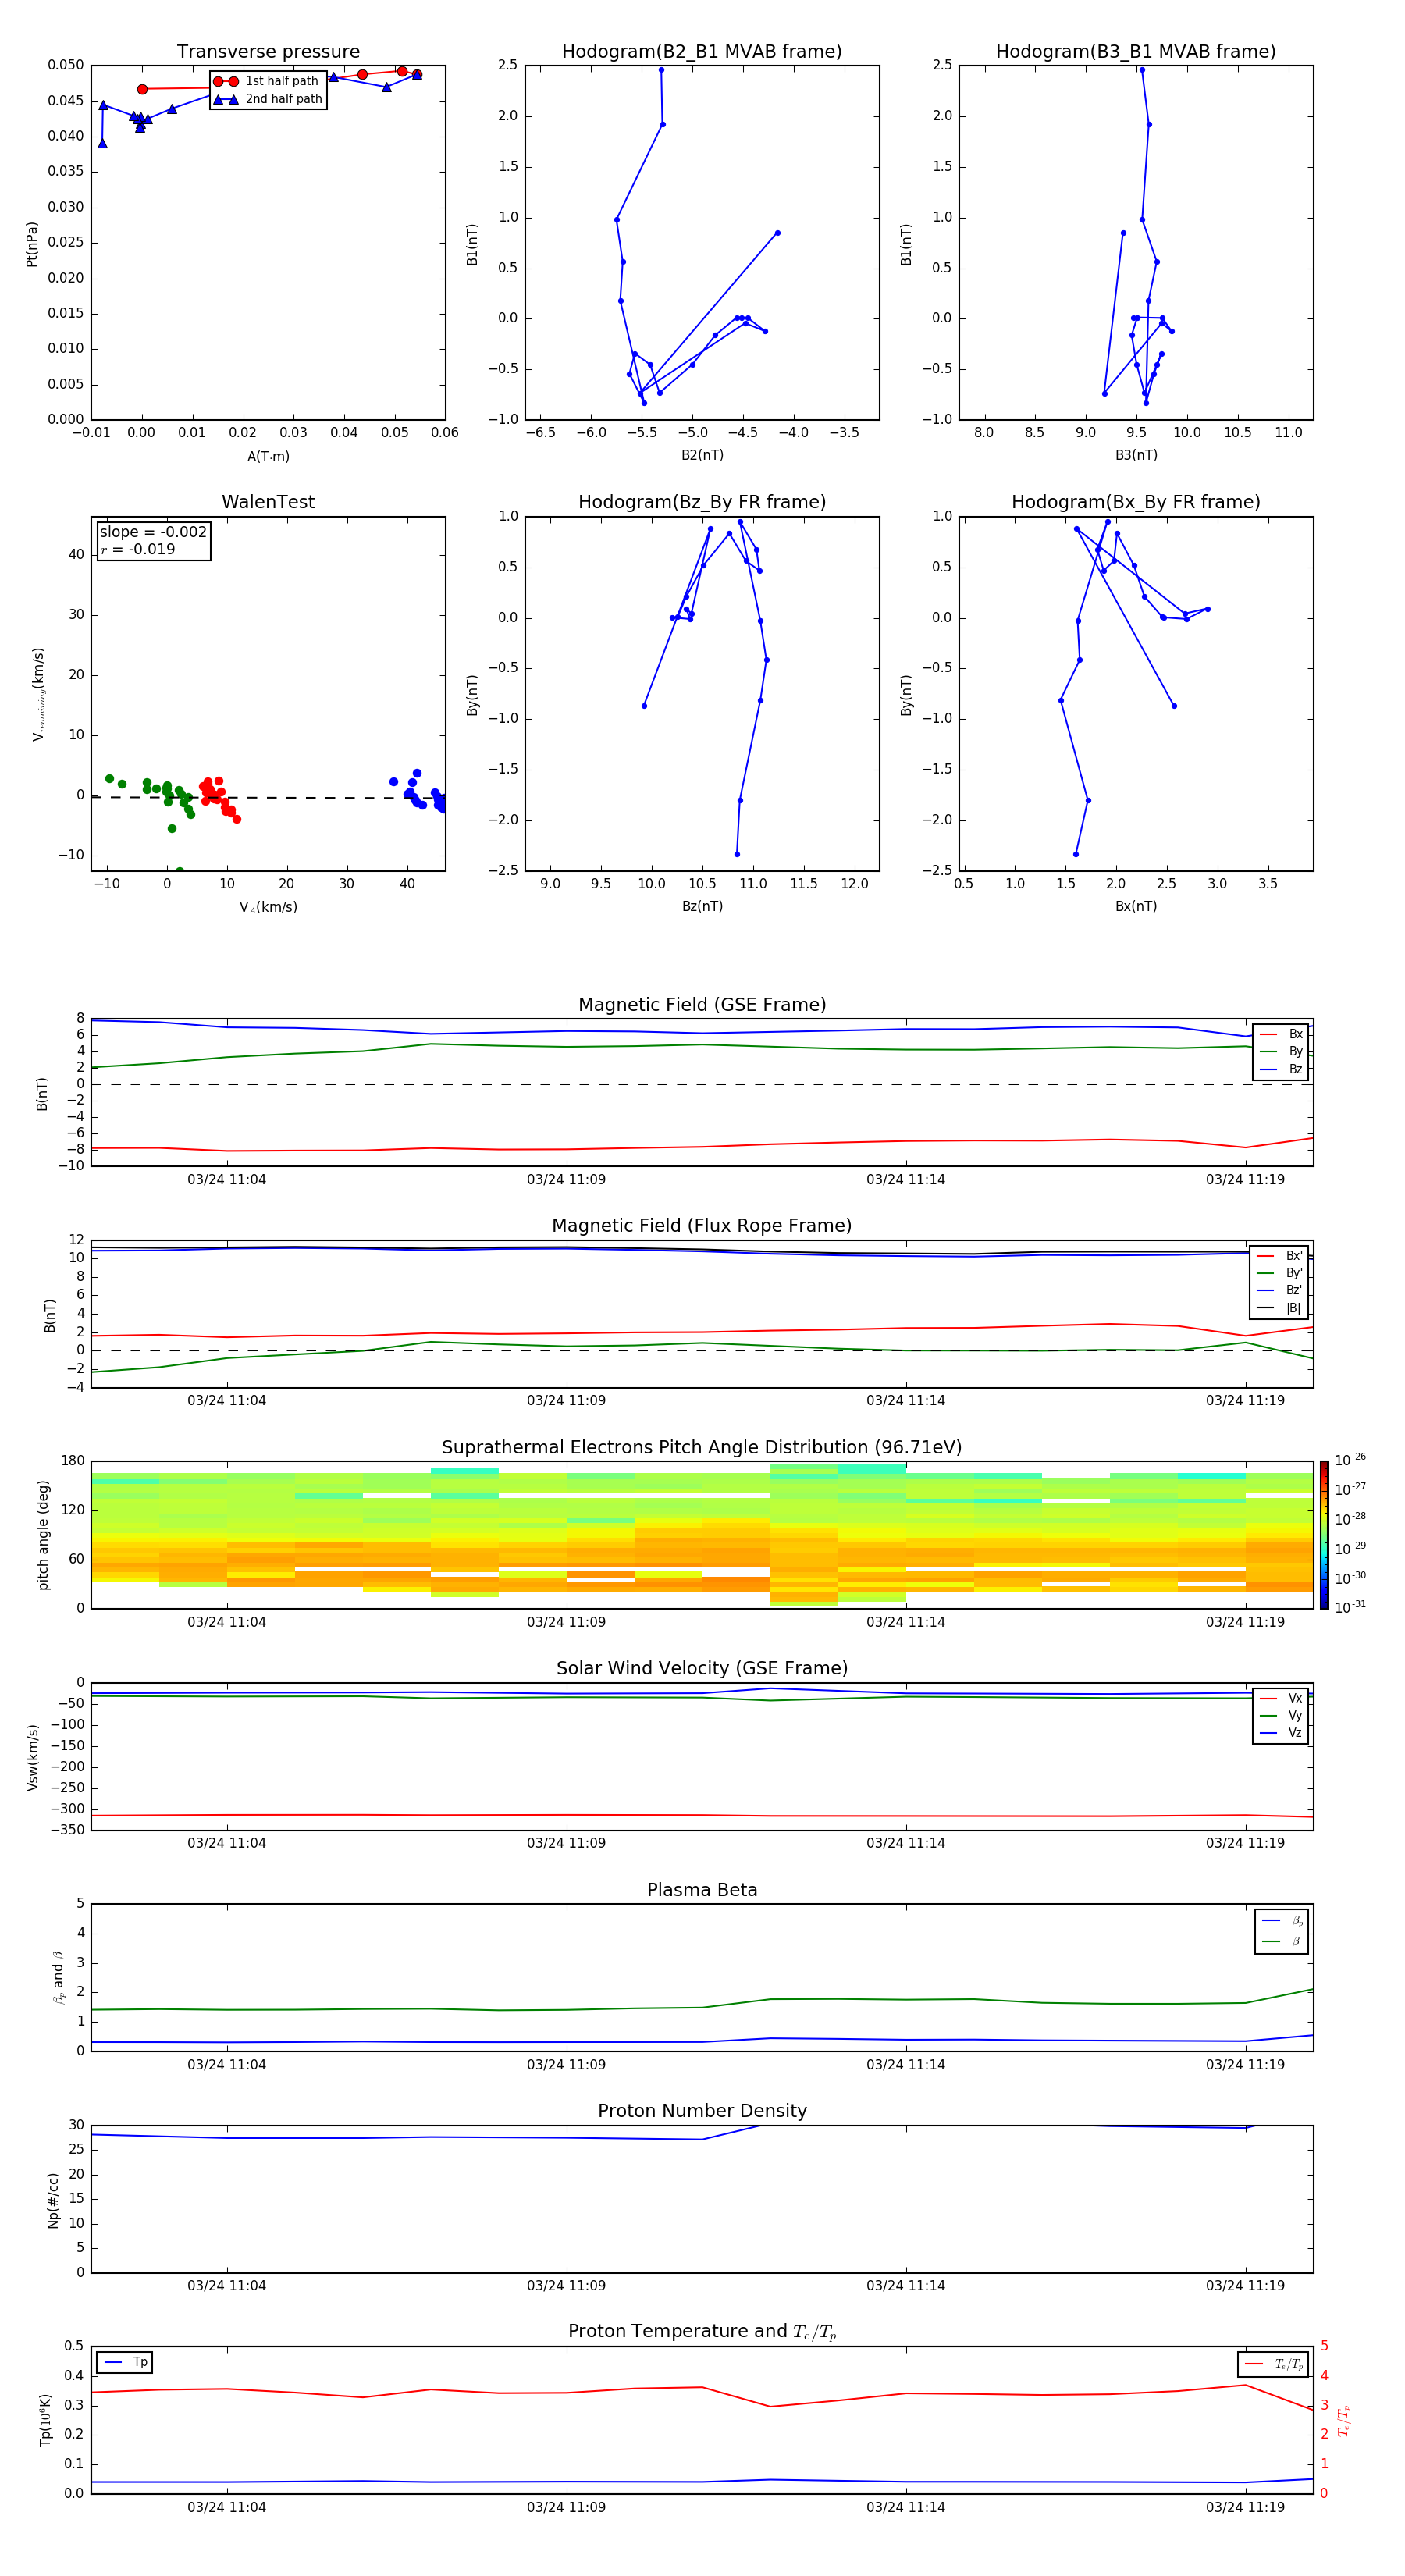Viewport: 1405px width, 2576px height.
Task: Click the By legend entry in GSE magnetic field plot
Action: coord(1281,1052)
